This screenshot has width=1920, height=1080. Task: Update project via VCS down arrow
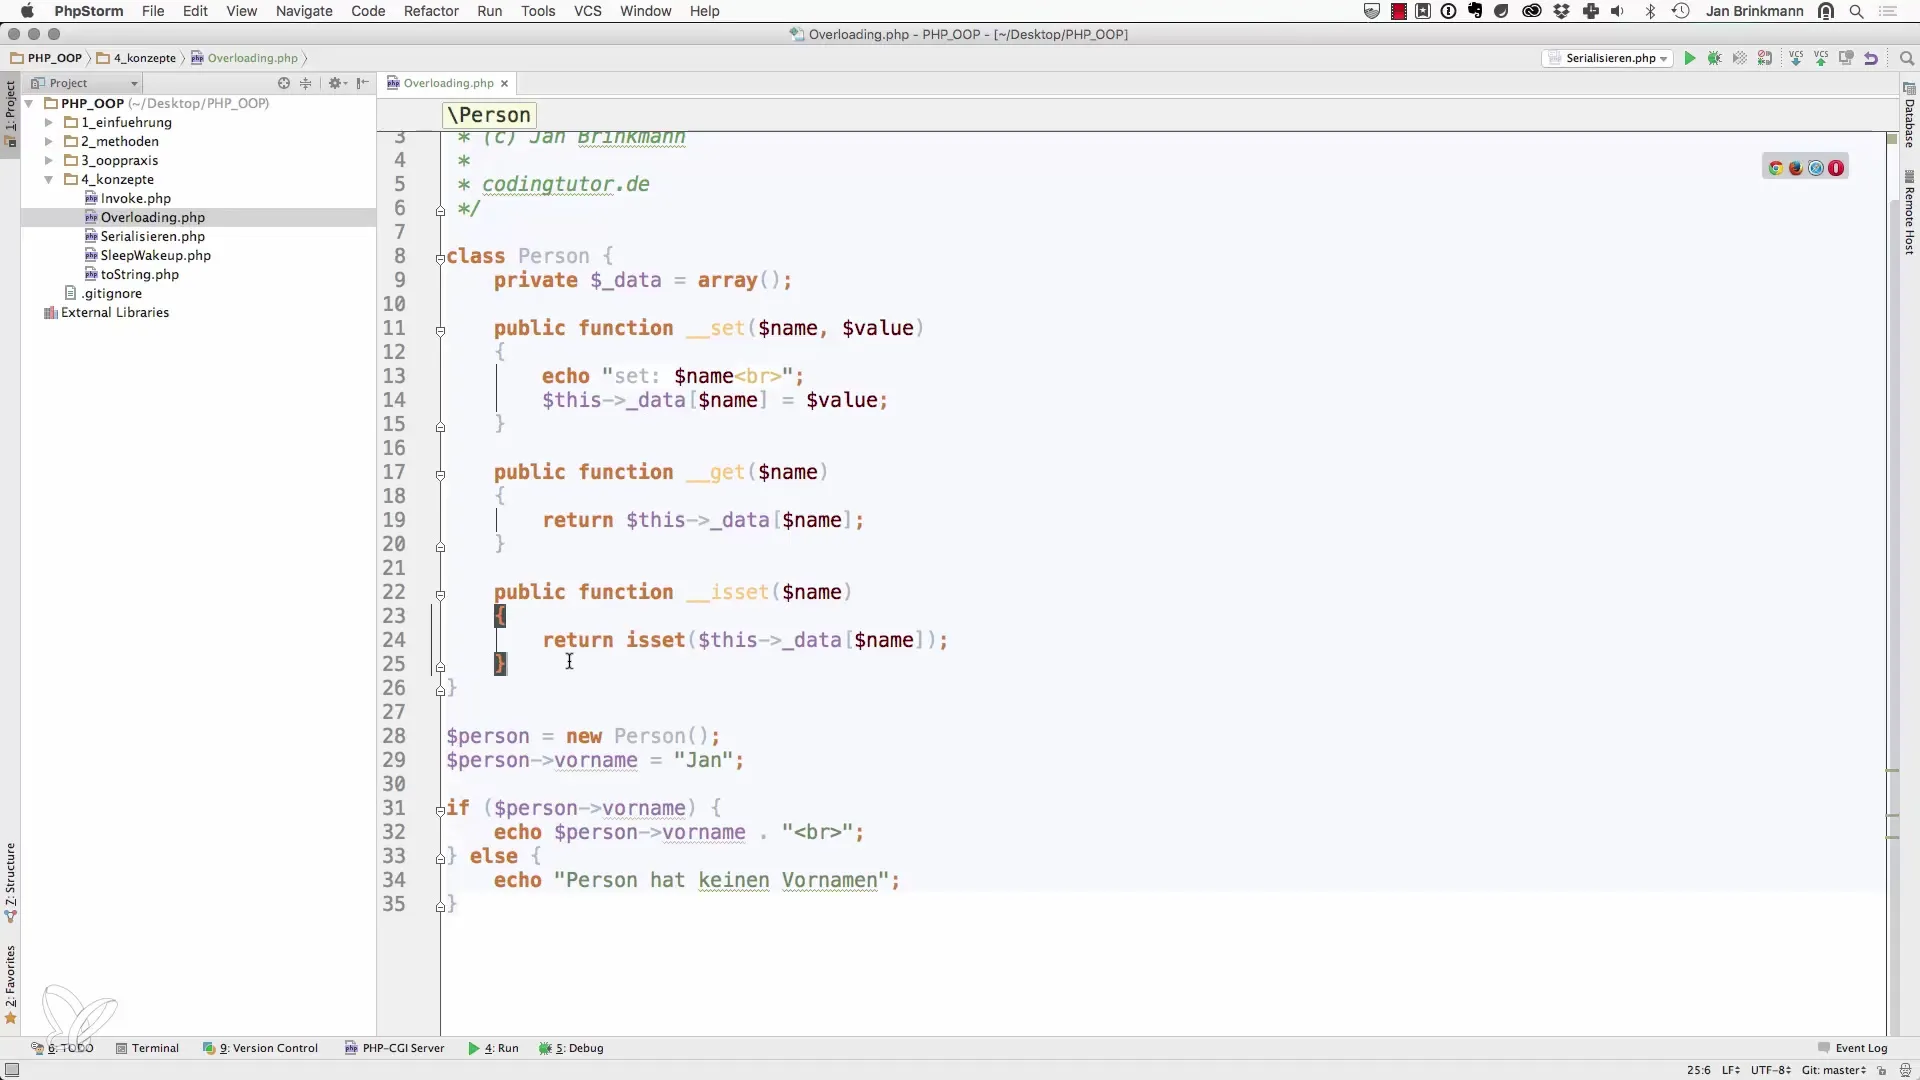coord(1796,58)
